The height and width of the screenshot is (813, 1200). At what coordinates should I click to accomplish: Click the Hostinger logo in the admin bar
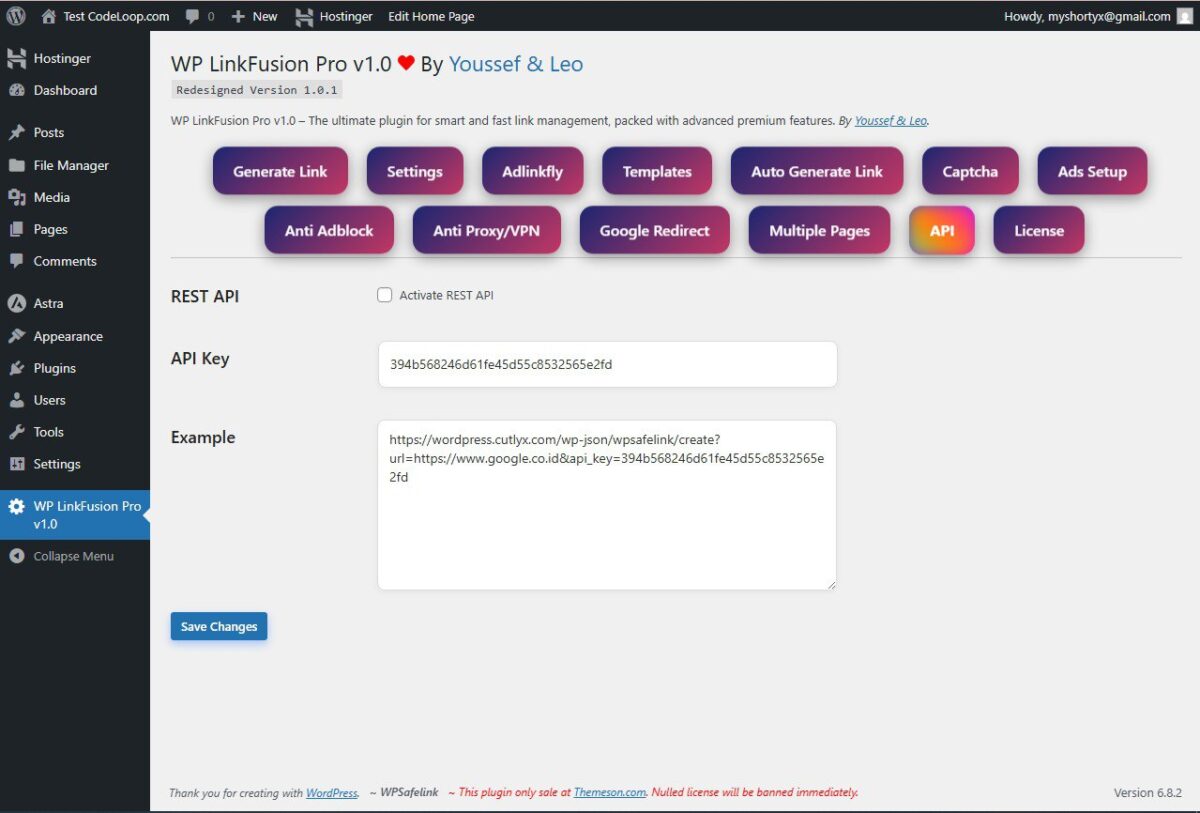click(x=304, y=17)
